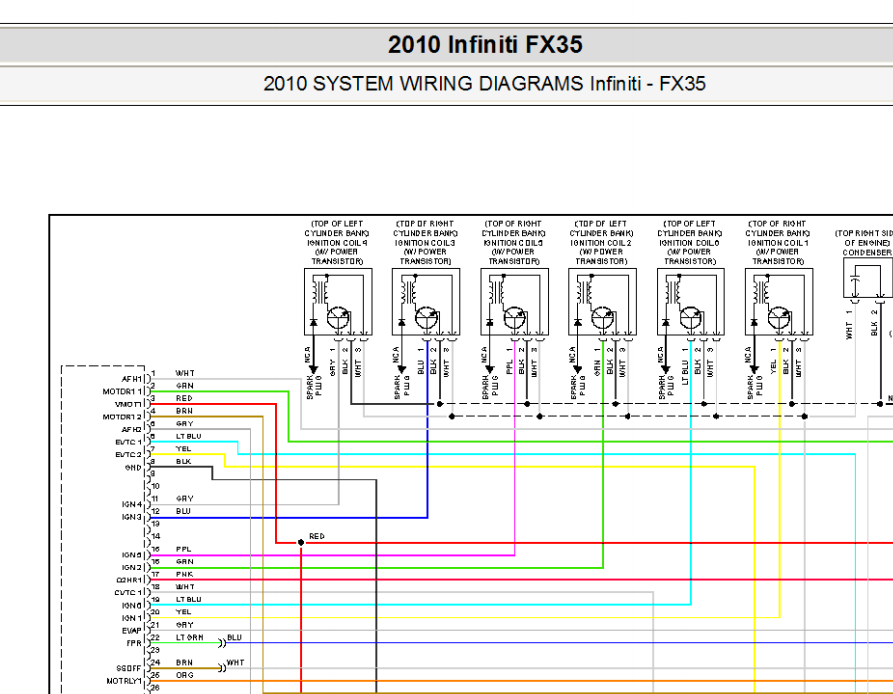
Task: Click the "IGNITION COIL 3" component label
Action: pos(425,243)
